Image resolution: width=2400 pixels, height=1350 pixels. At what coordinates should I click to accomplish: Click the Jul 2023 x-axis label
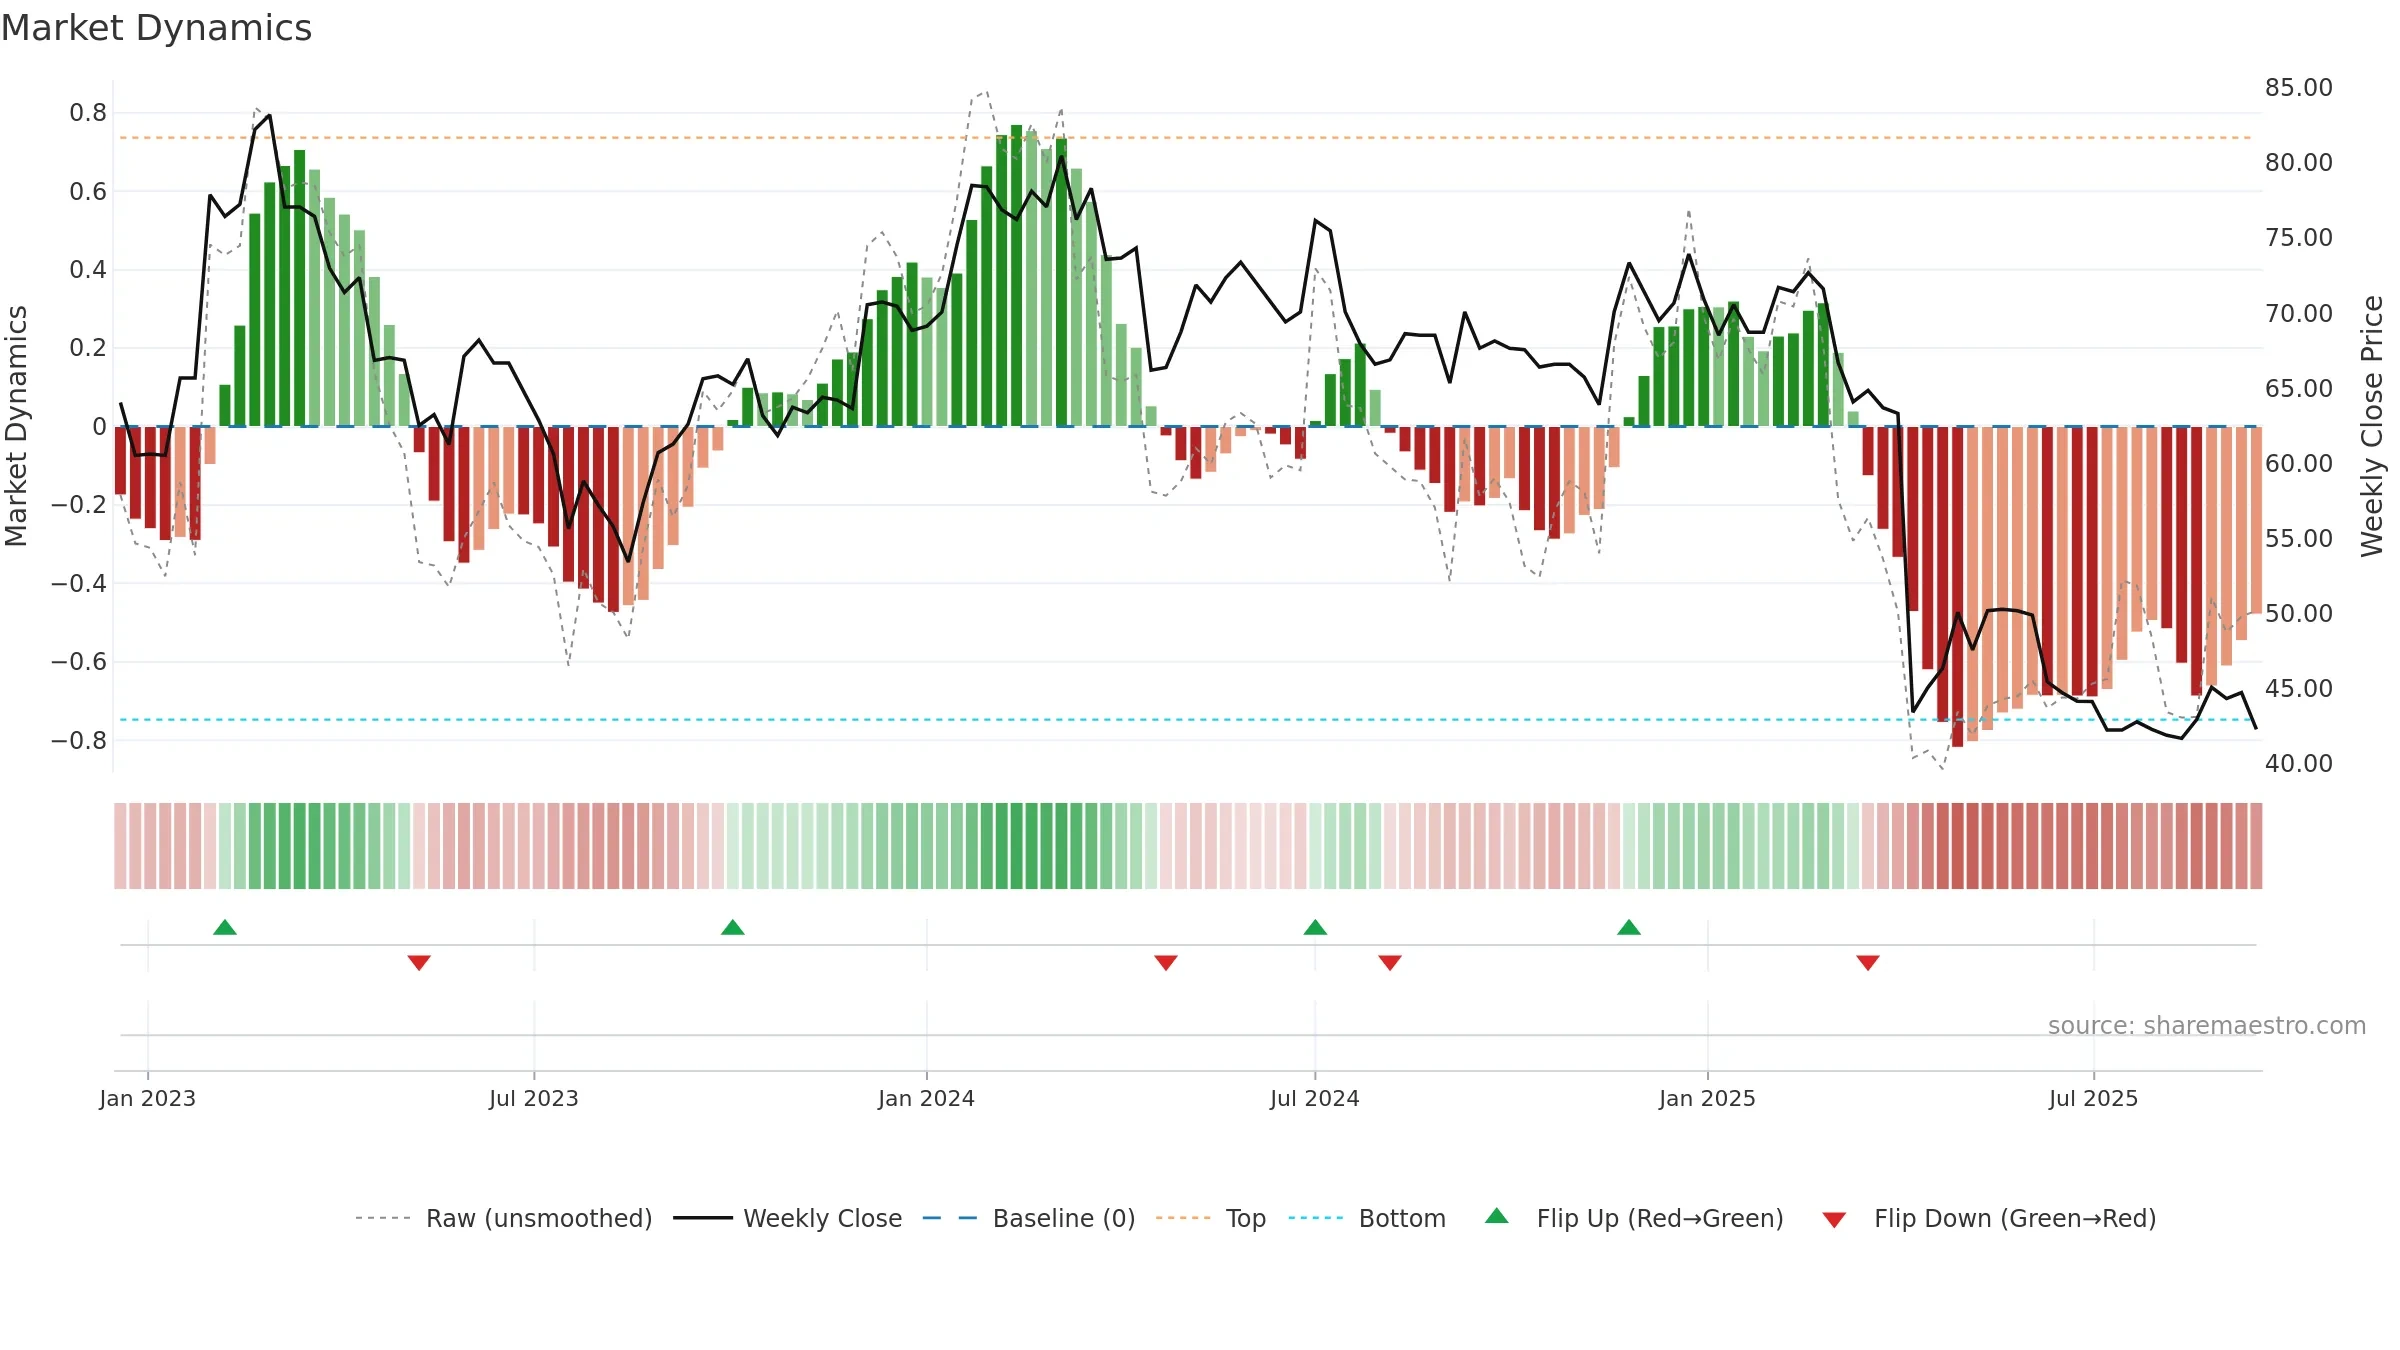[534, 1099]
